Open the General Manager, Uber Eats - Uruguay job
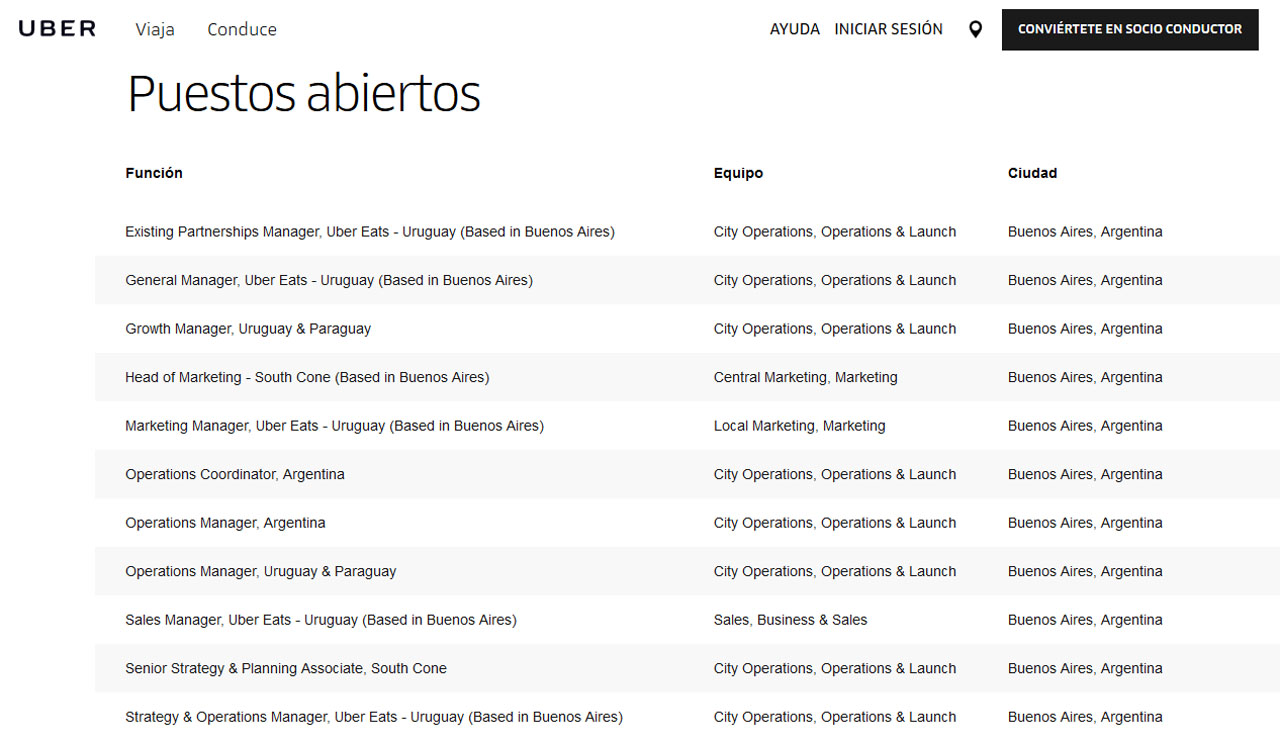This screenshot has width=1280, height=744. 329,280
